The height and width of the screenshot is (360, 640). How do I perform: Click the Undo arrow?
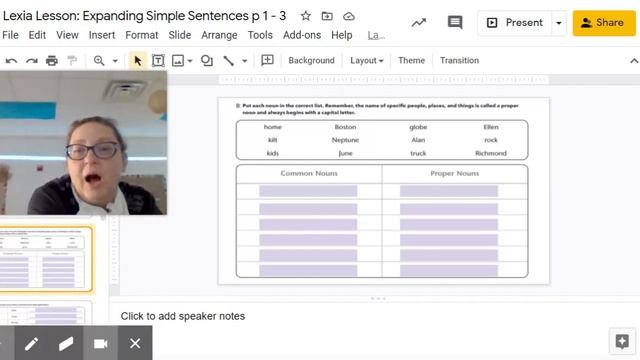pyautogui.click(x=11, y=61)
